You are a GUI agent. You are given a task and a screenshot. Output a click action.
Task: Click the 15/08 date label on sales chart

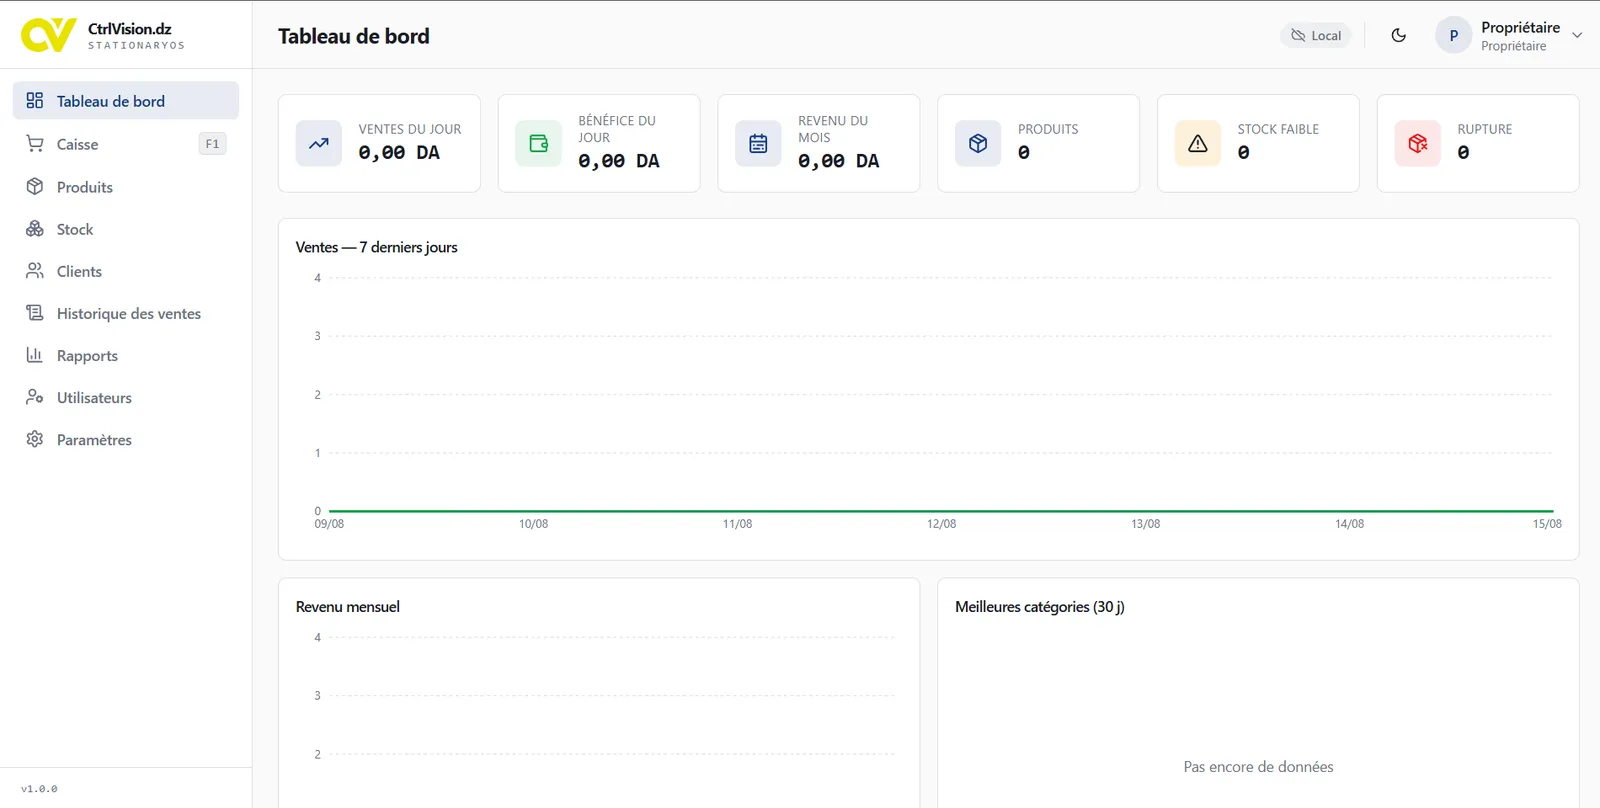(x=1547, y=524)
